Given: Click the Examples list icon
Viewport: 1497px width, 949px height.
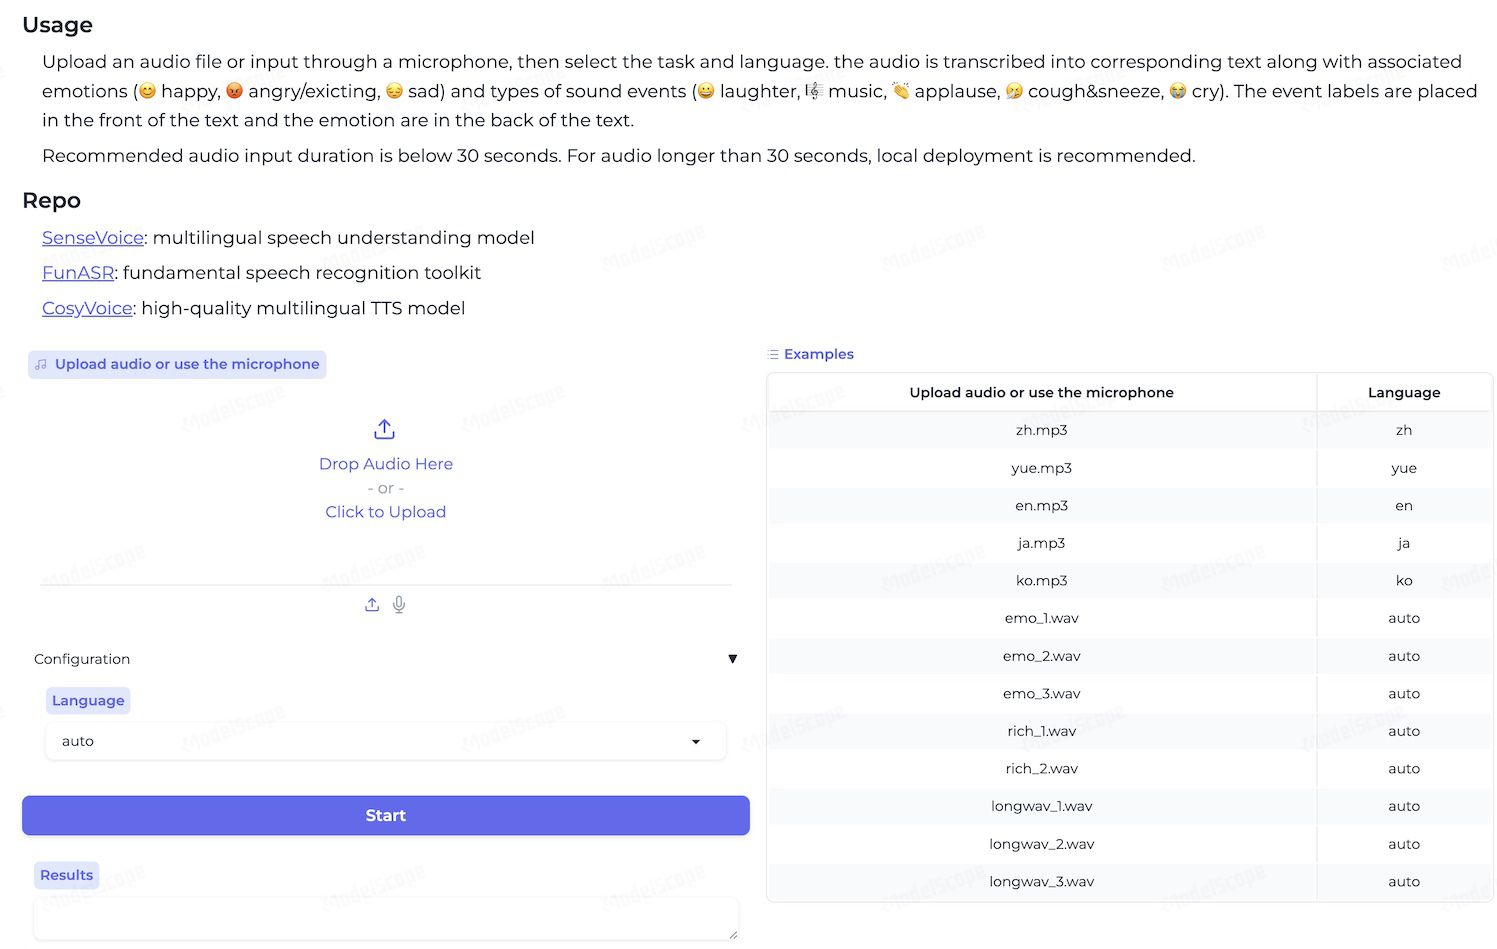Looking at the screenshot, I should point(773,354).
